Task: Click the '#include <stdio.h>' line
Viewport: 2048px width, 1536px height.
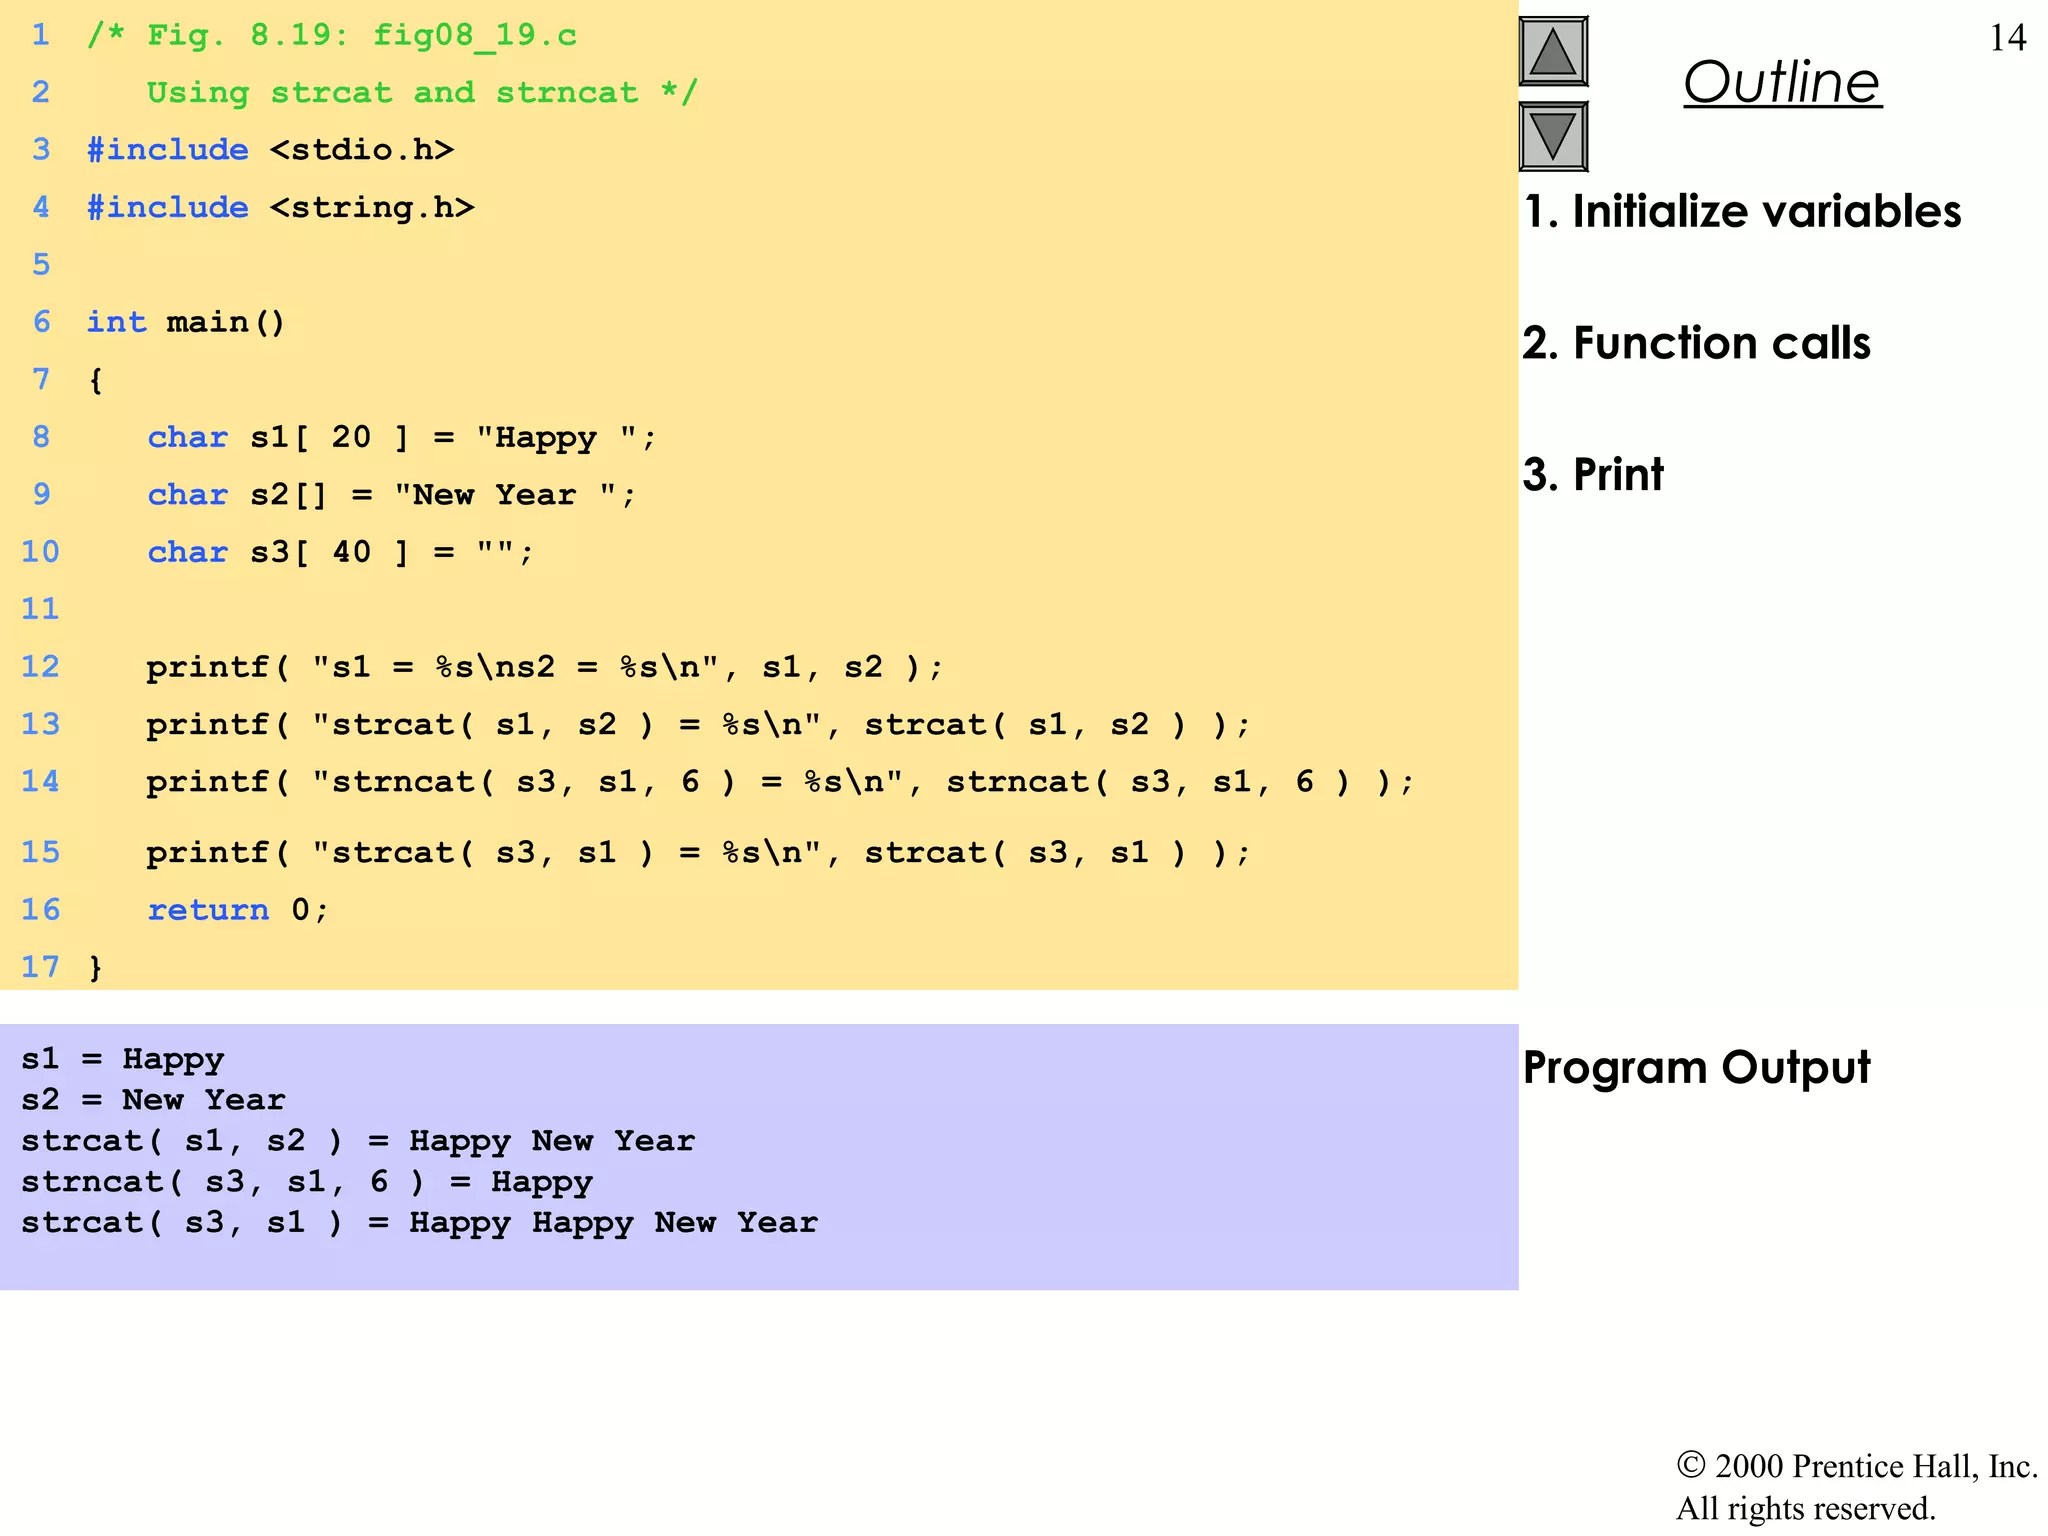Action: pyautogui.click(x=270, y=150)
